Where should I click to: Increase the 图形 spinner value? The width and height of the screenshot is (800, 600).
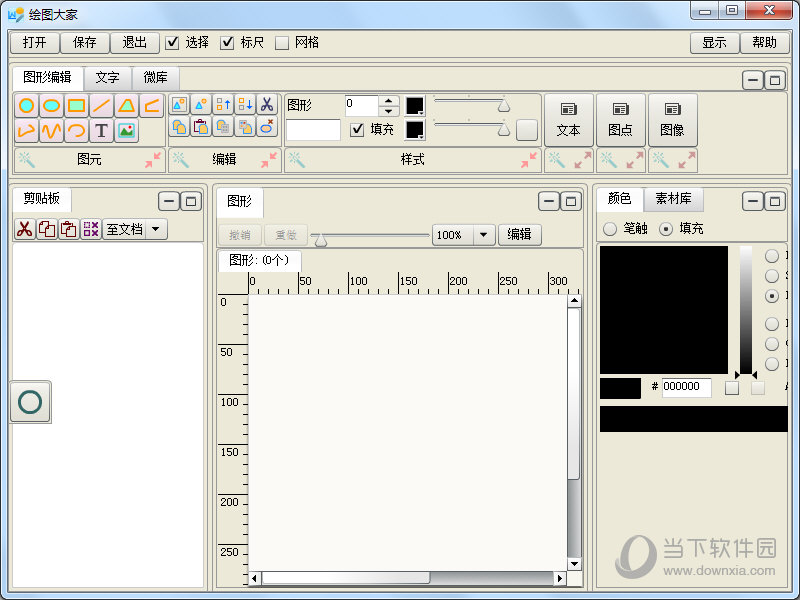389,100
